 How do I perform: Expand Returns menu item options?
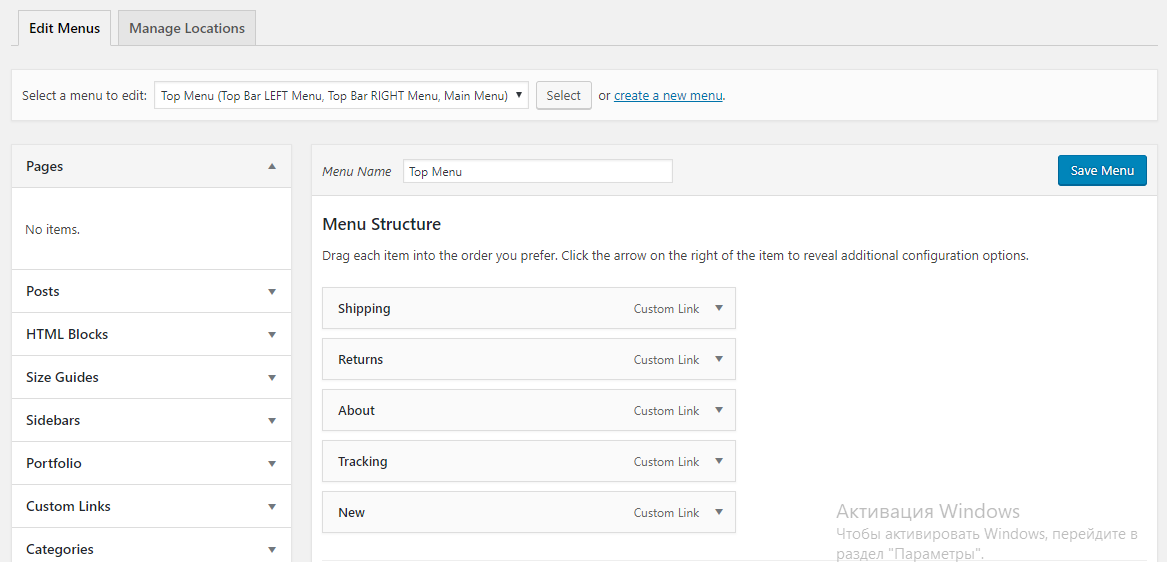tap(718, 360)
